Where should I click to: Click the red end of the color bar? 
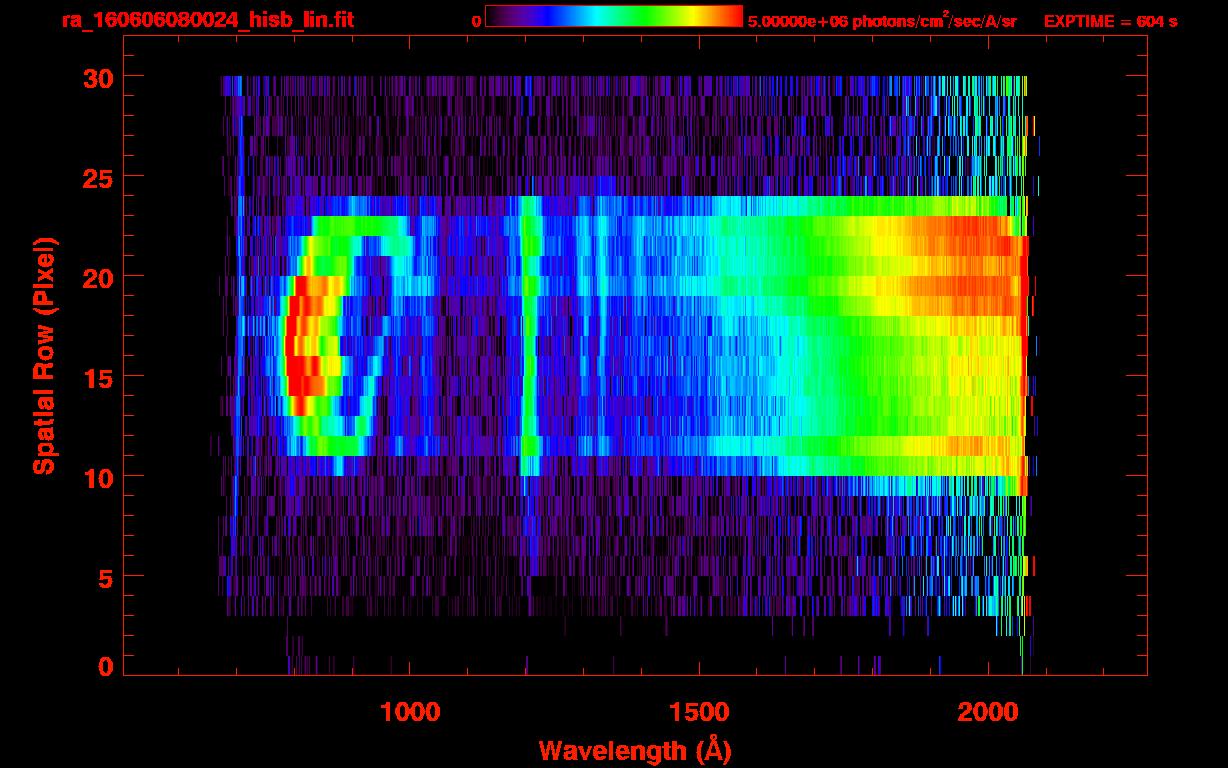tap(730, 17)
